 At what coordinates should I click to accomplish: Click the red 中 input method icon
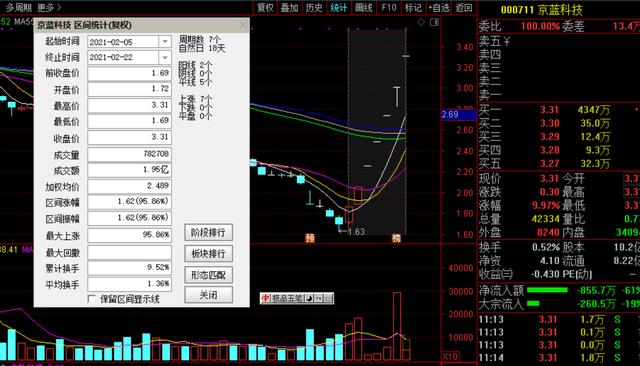[265, 299]
